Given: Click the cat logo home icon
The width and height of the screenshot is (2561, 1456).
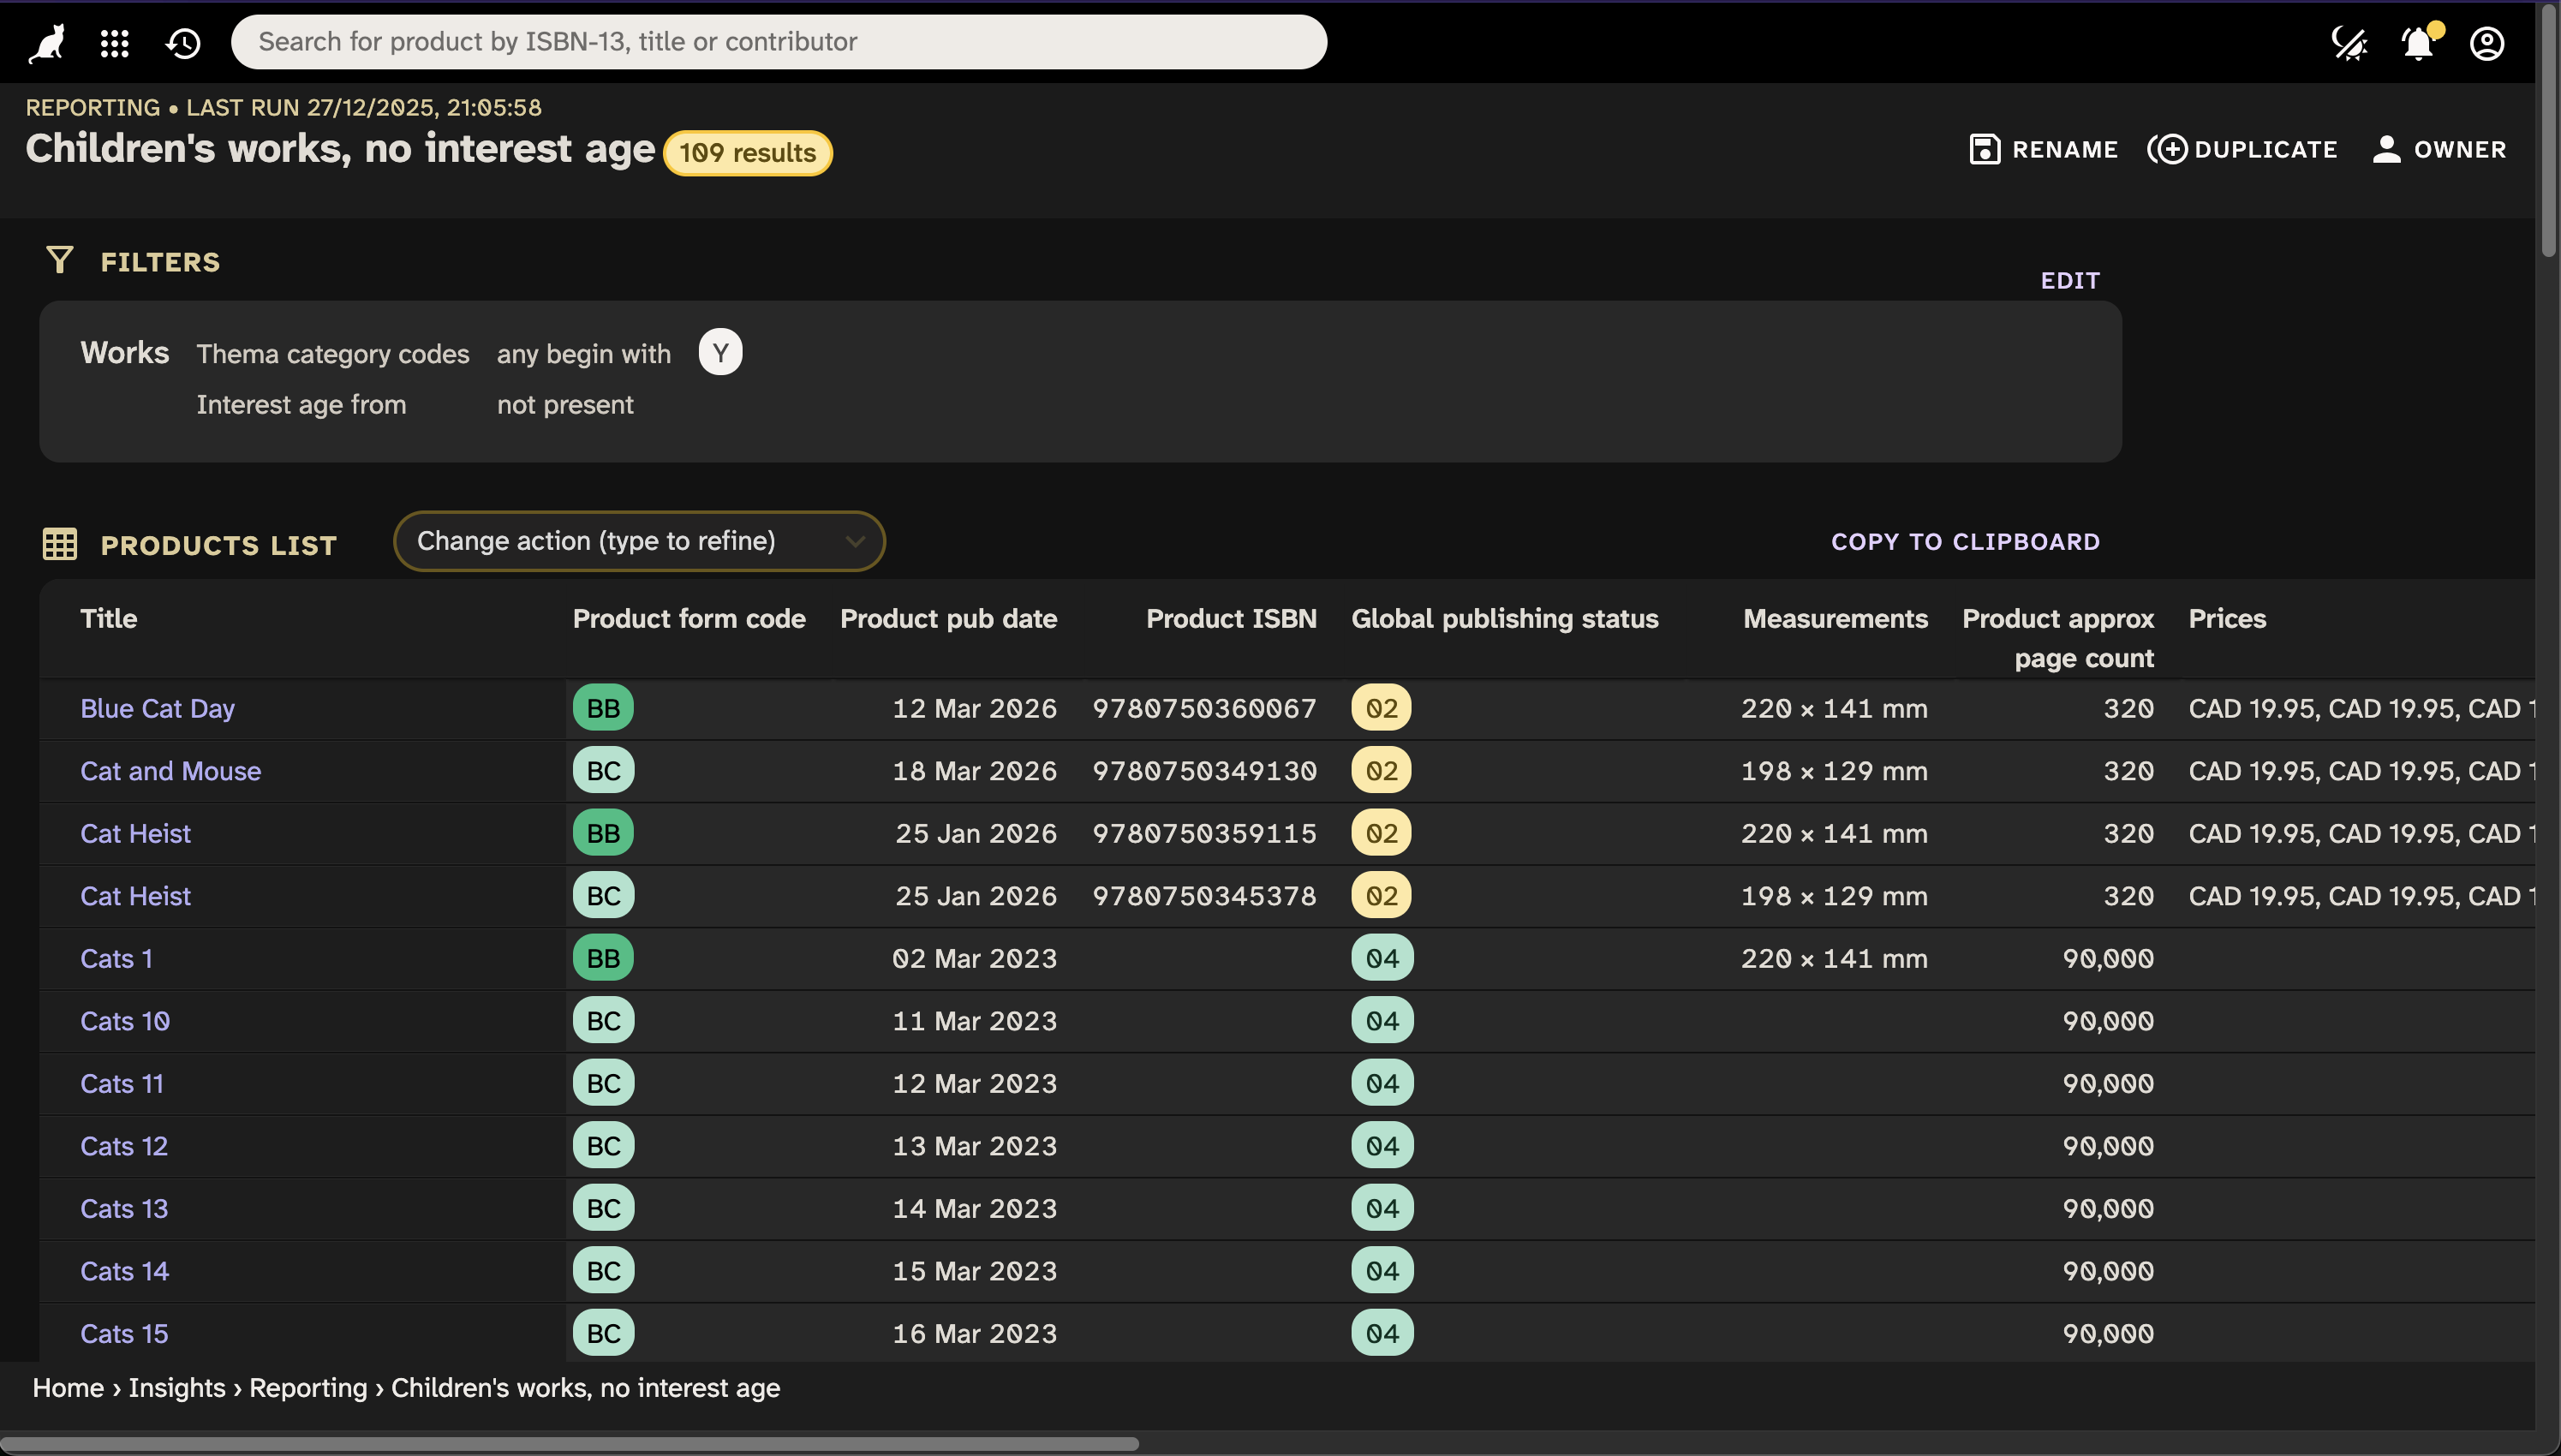Looking at the screenshot, I should [x=46, y=42].
